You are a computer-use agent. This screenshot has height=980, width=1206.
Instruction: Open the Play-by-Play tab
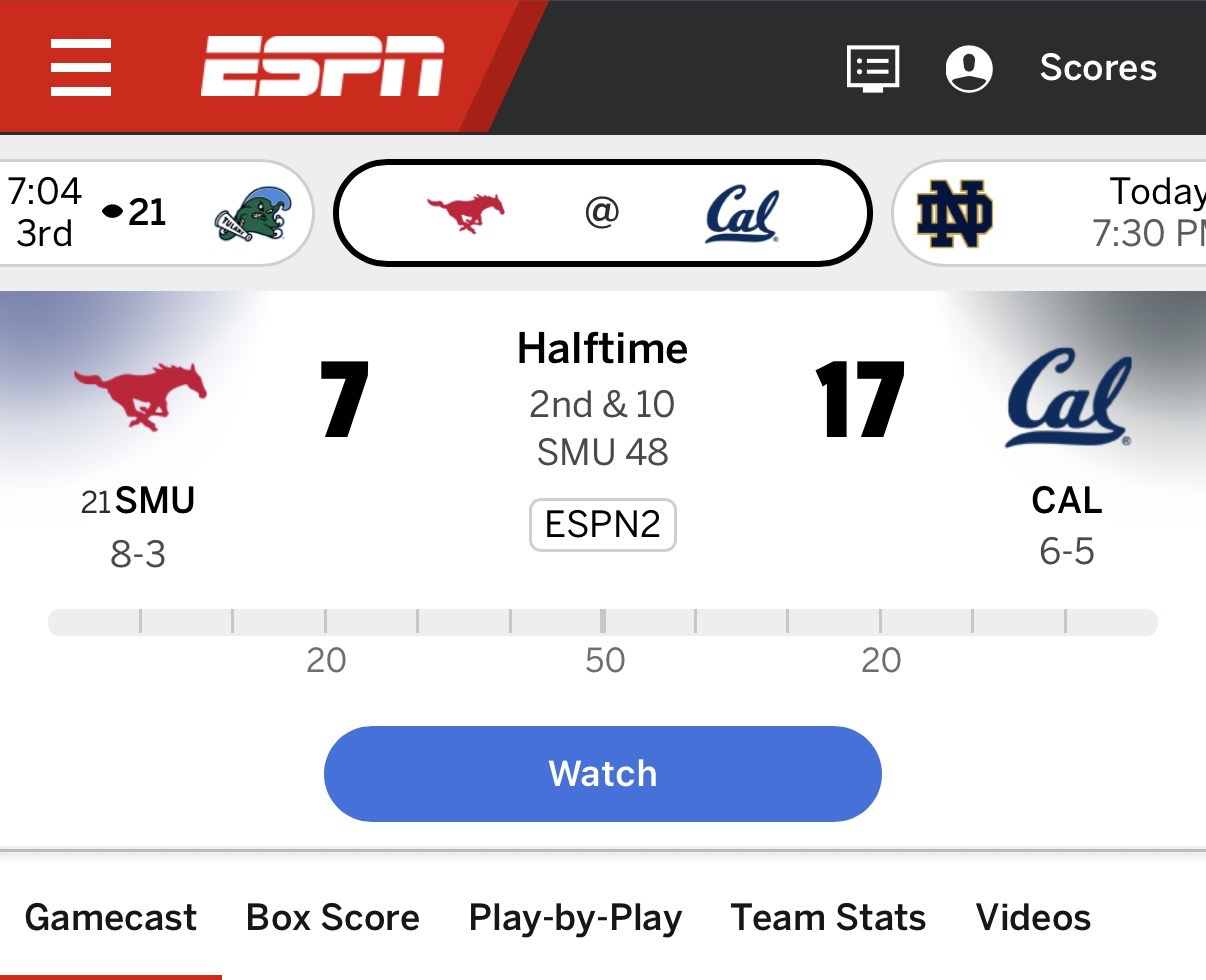(x=575, y=917)
